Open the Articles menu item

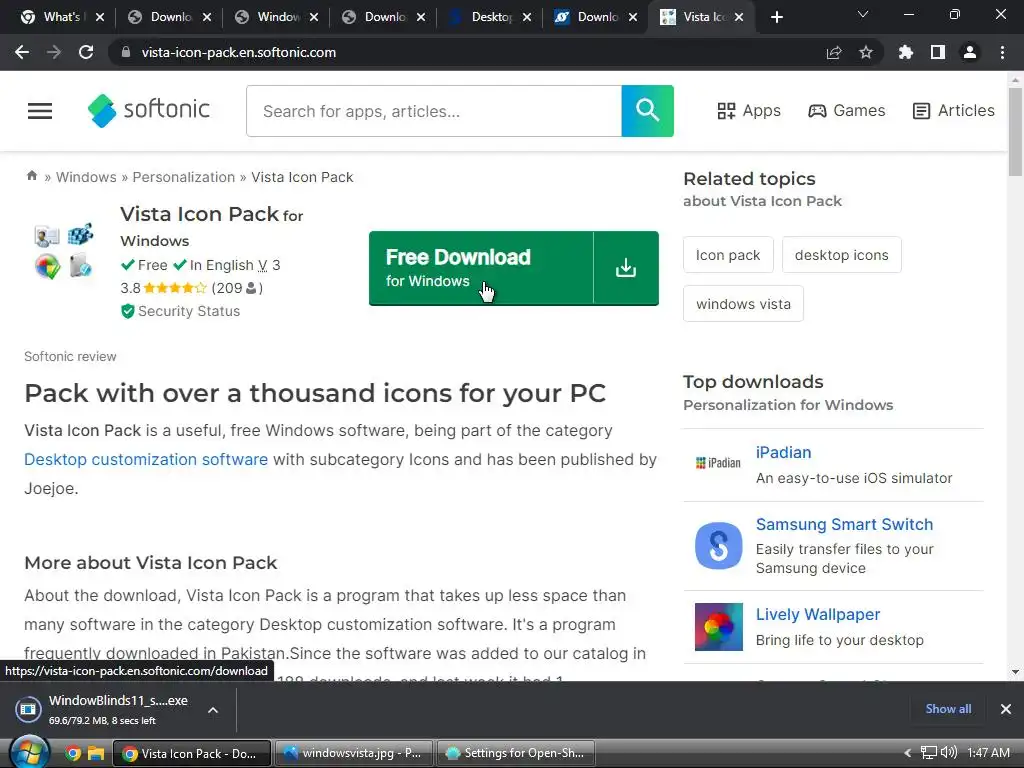pyautogui.click(x=953, y=110)
